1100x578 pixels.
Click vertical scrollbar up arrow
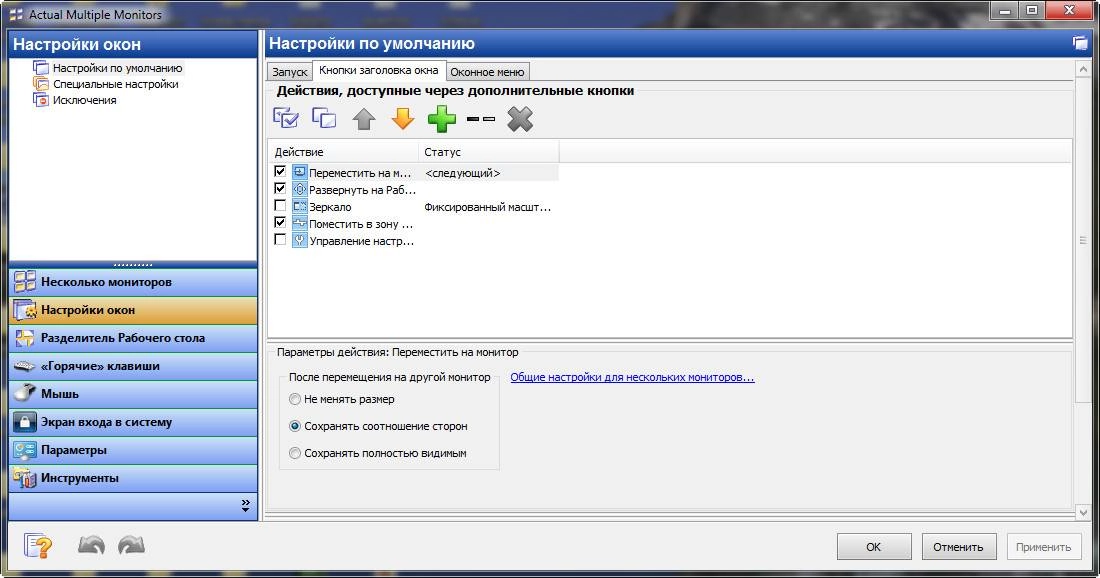pyautogui.click(x=1082, y=69)
